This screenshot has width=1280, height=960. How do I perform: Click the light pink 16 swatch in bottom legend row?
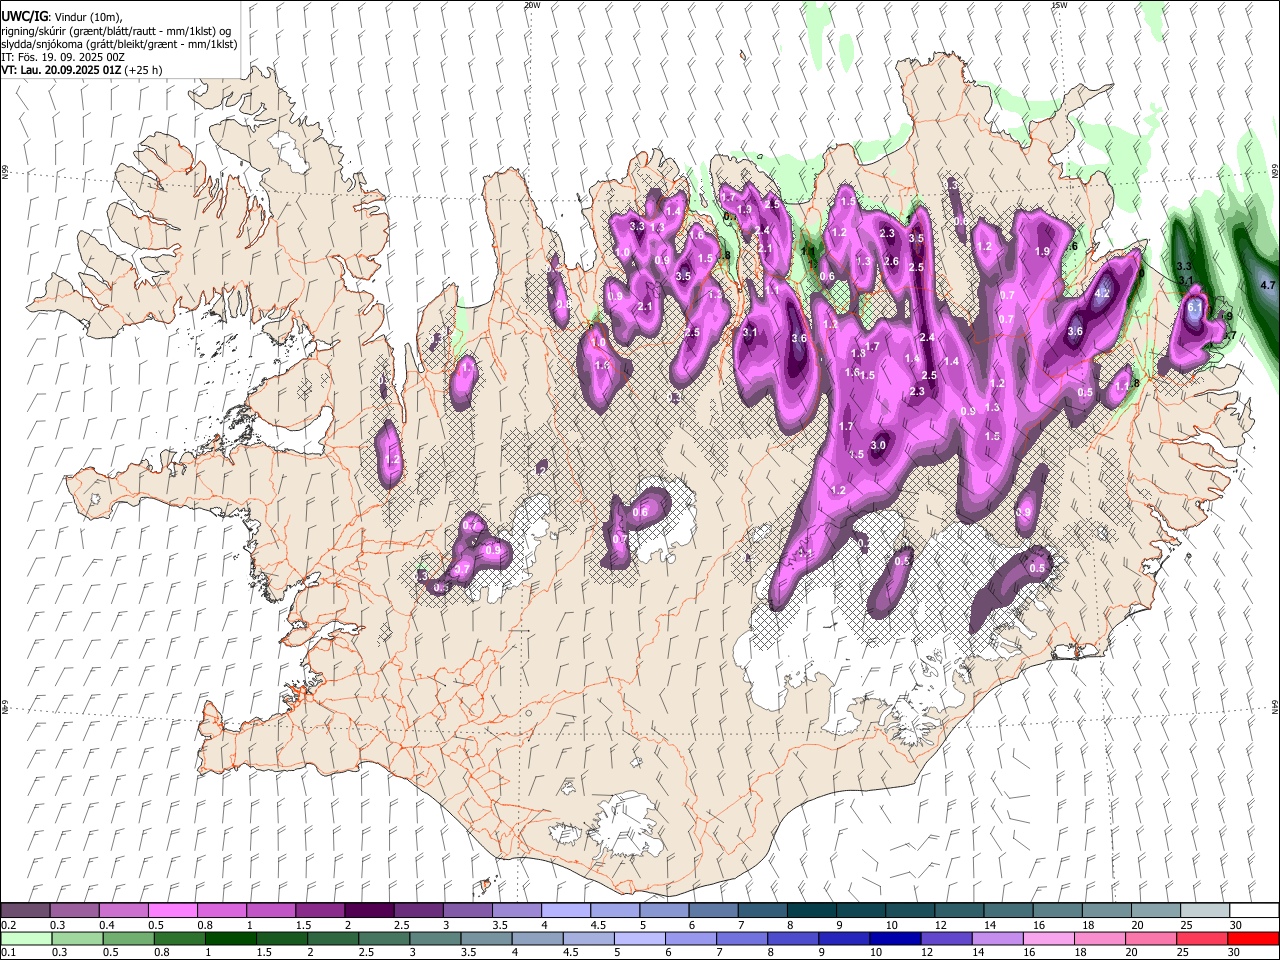point(1048,938)
